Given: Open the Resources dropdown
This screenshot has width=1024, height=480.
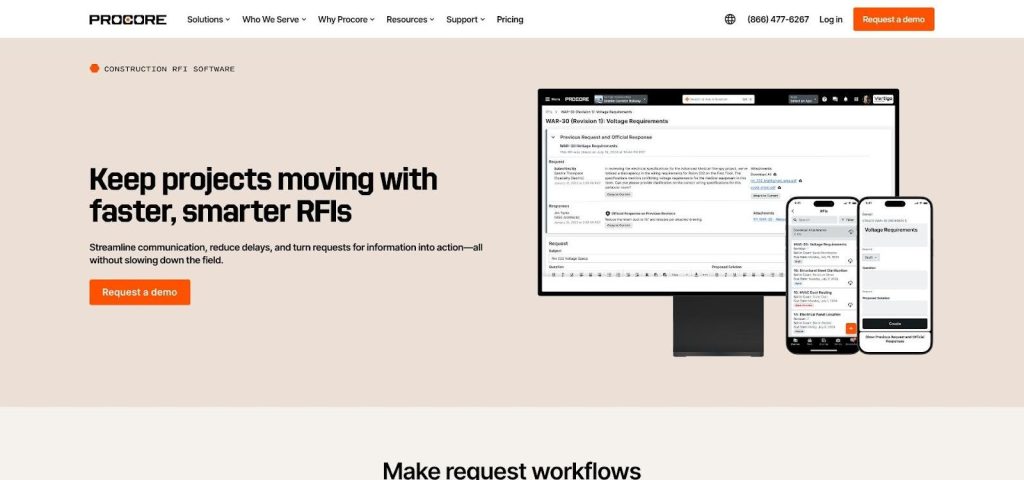Looking at the screenshot, I should tap(411, 19).
